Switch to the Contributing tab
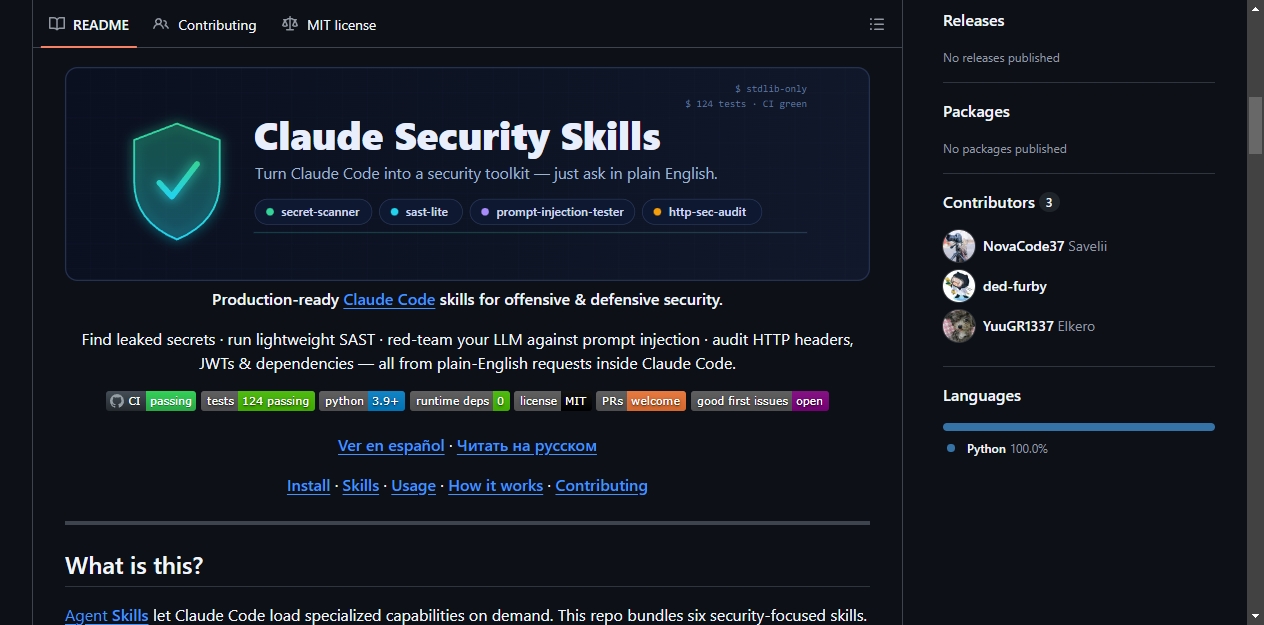The image size is (1264, 625). point(205,24)
